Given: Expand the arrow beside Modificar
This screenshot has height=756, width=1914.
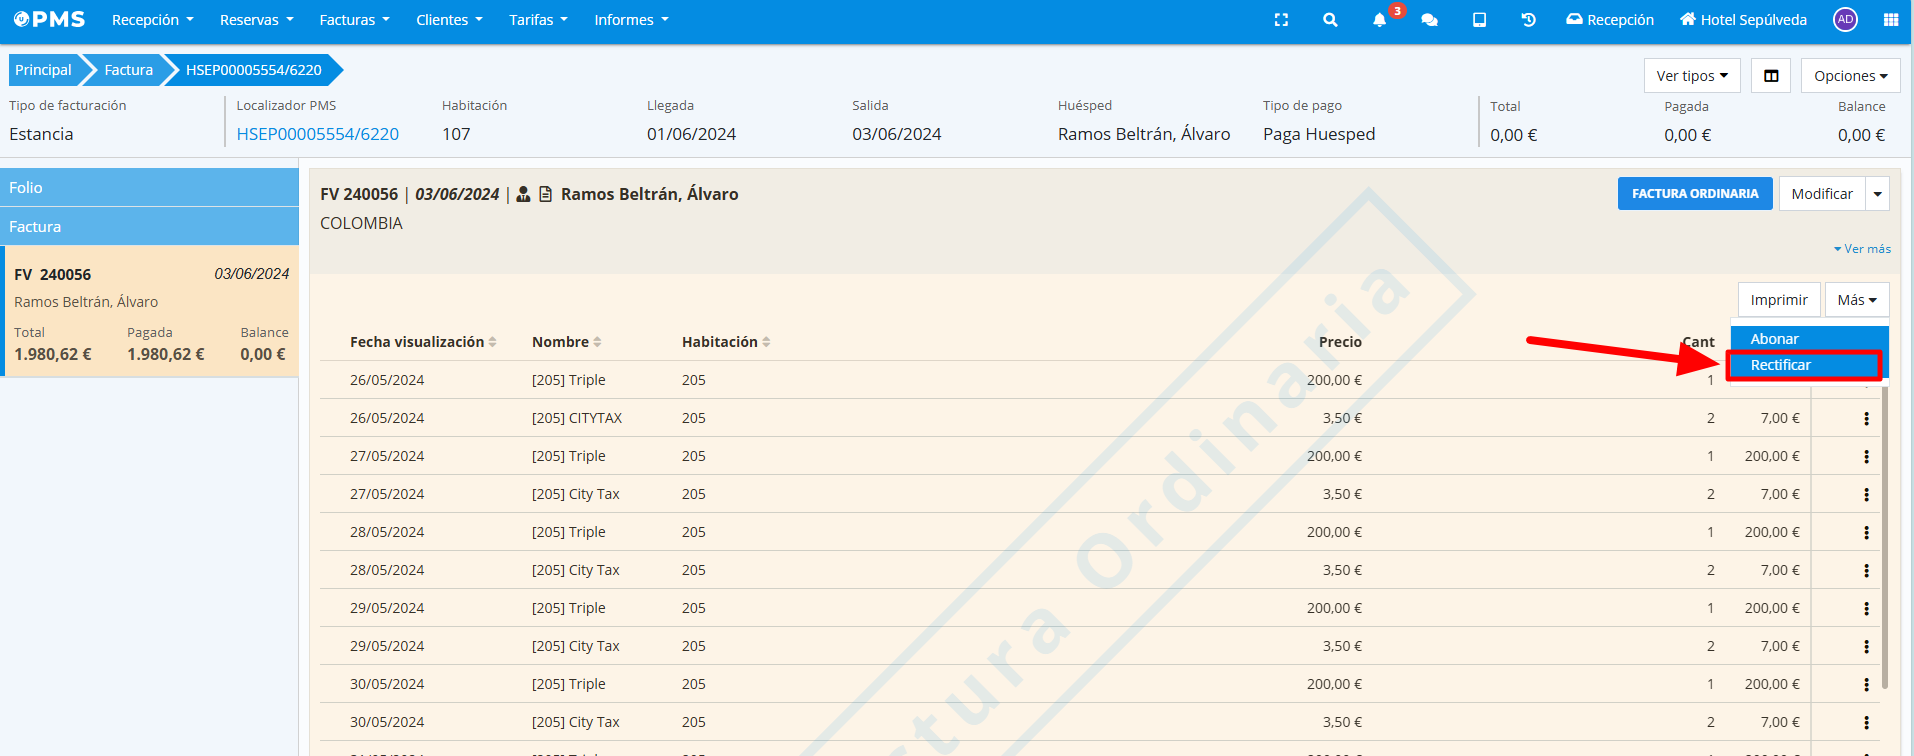Looking at the screenshot, I should 1877,194.
